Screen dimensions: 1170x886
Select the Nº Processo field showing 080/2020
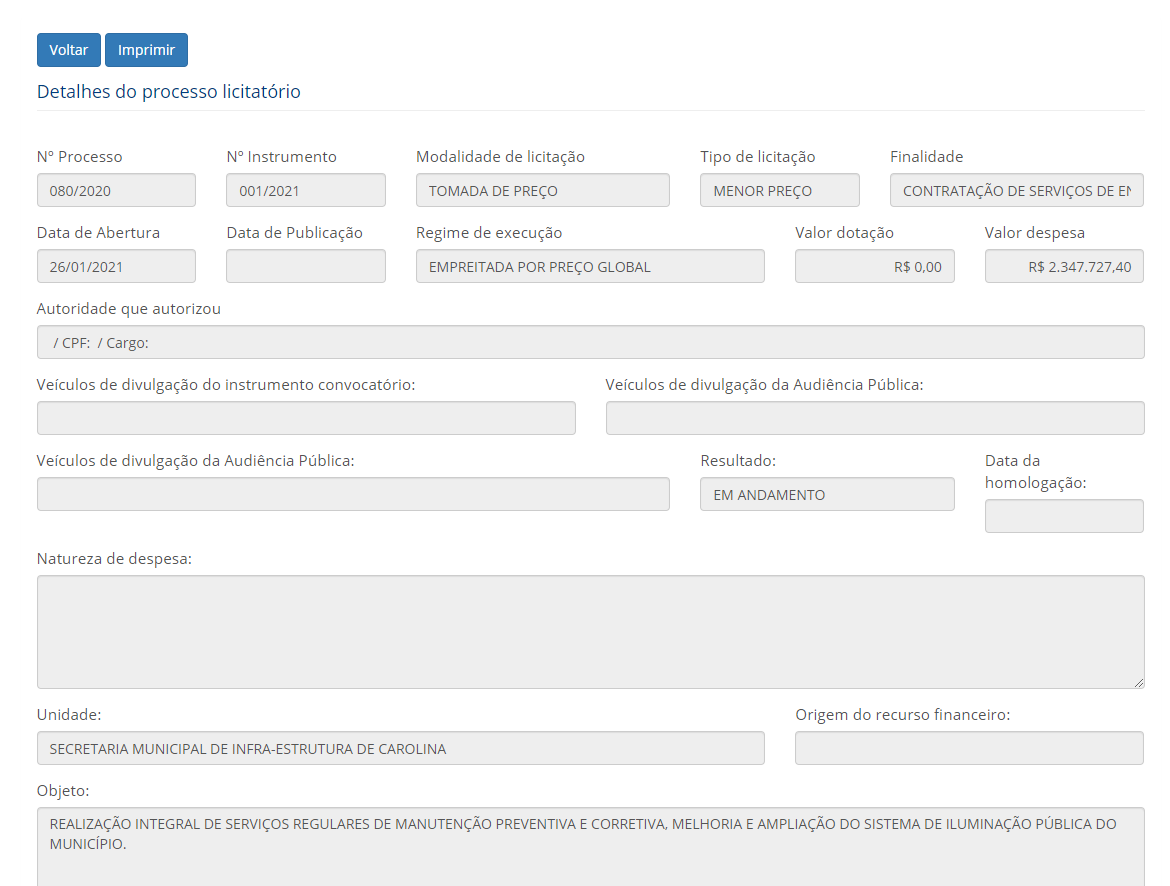pyautogui.click(x=116, y=190)
